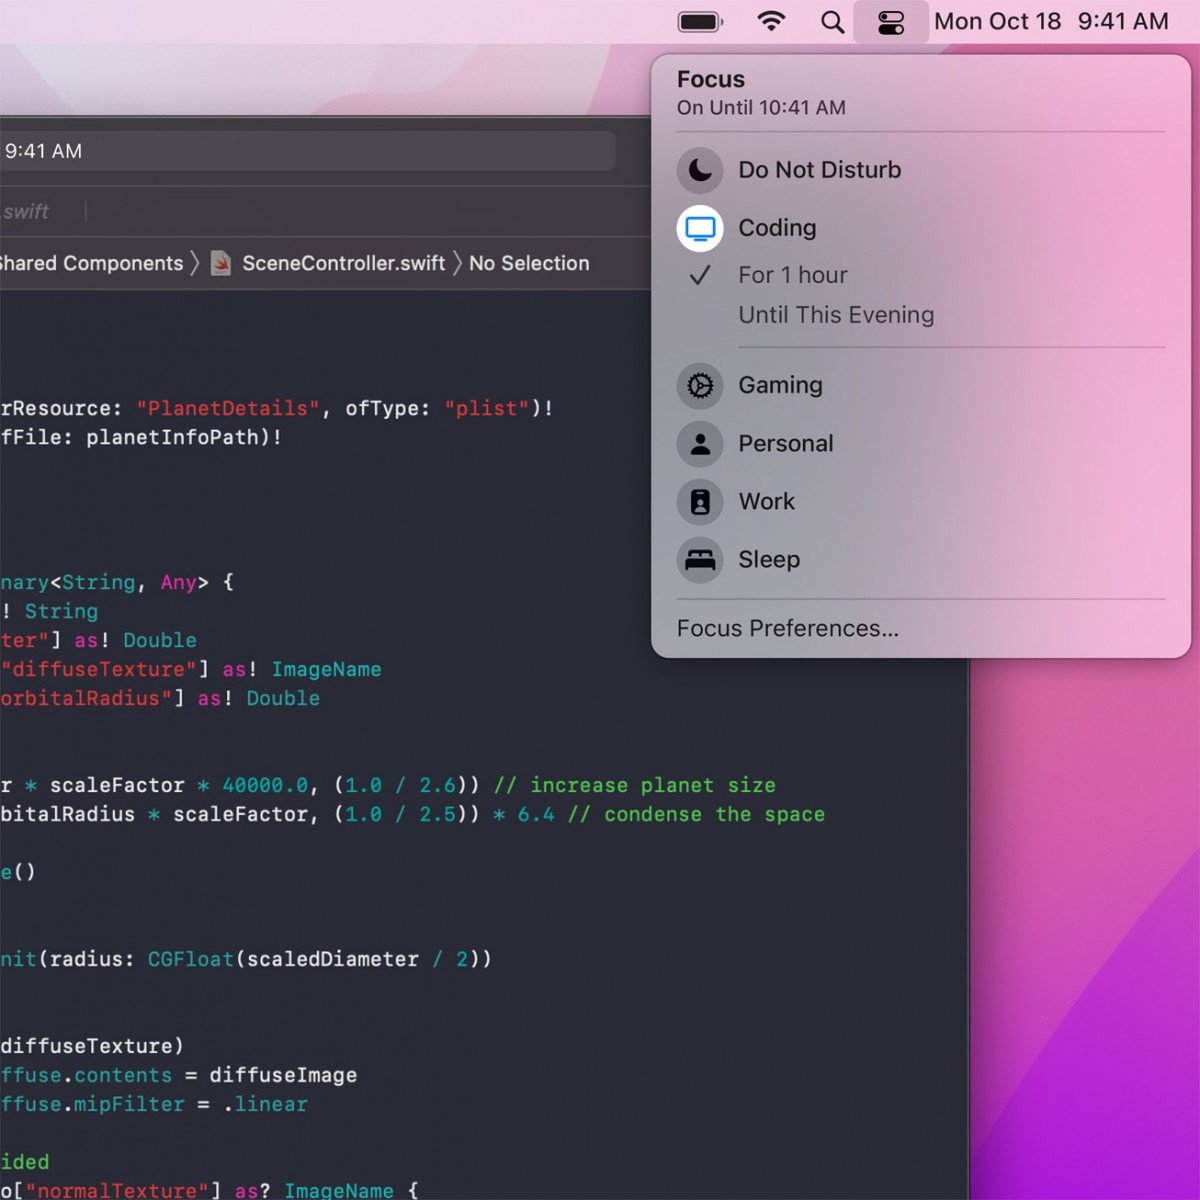Click the SceneController.swift file icon
This screenshot has height=1200, width=1200.
(x=221, y=263)
